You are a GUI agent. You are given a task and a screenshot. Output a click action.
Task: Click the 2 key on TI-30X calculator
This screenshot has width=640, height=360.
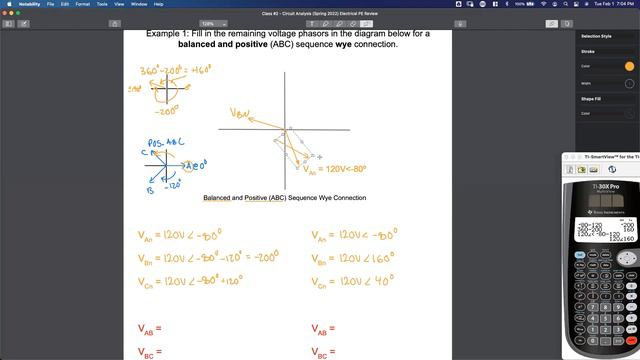[605, 330]
